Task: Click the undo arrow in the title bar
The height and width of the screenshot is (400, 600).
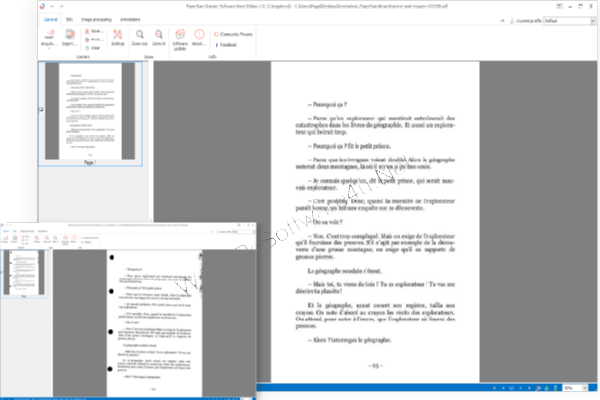Action: (52, 6)
